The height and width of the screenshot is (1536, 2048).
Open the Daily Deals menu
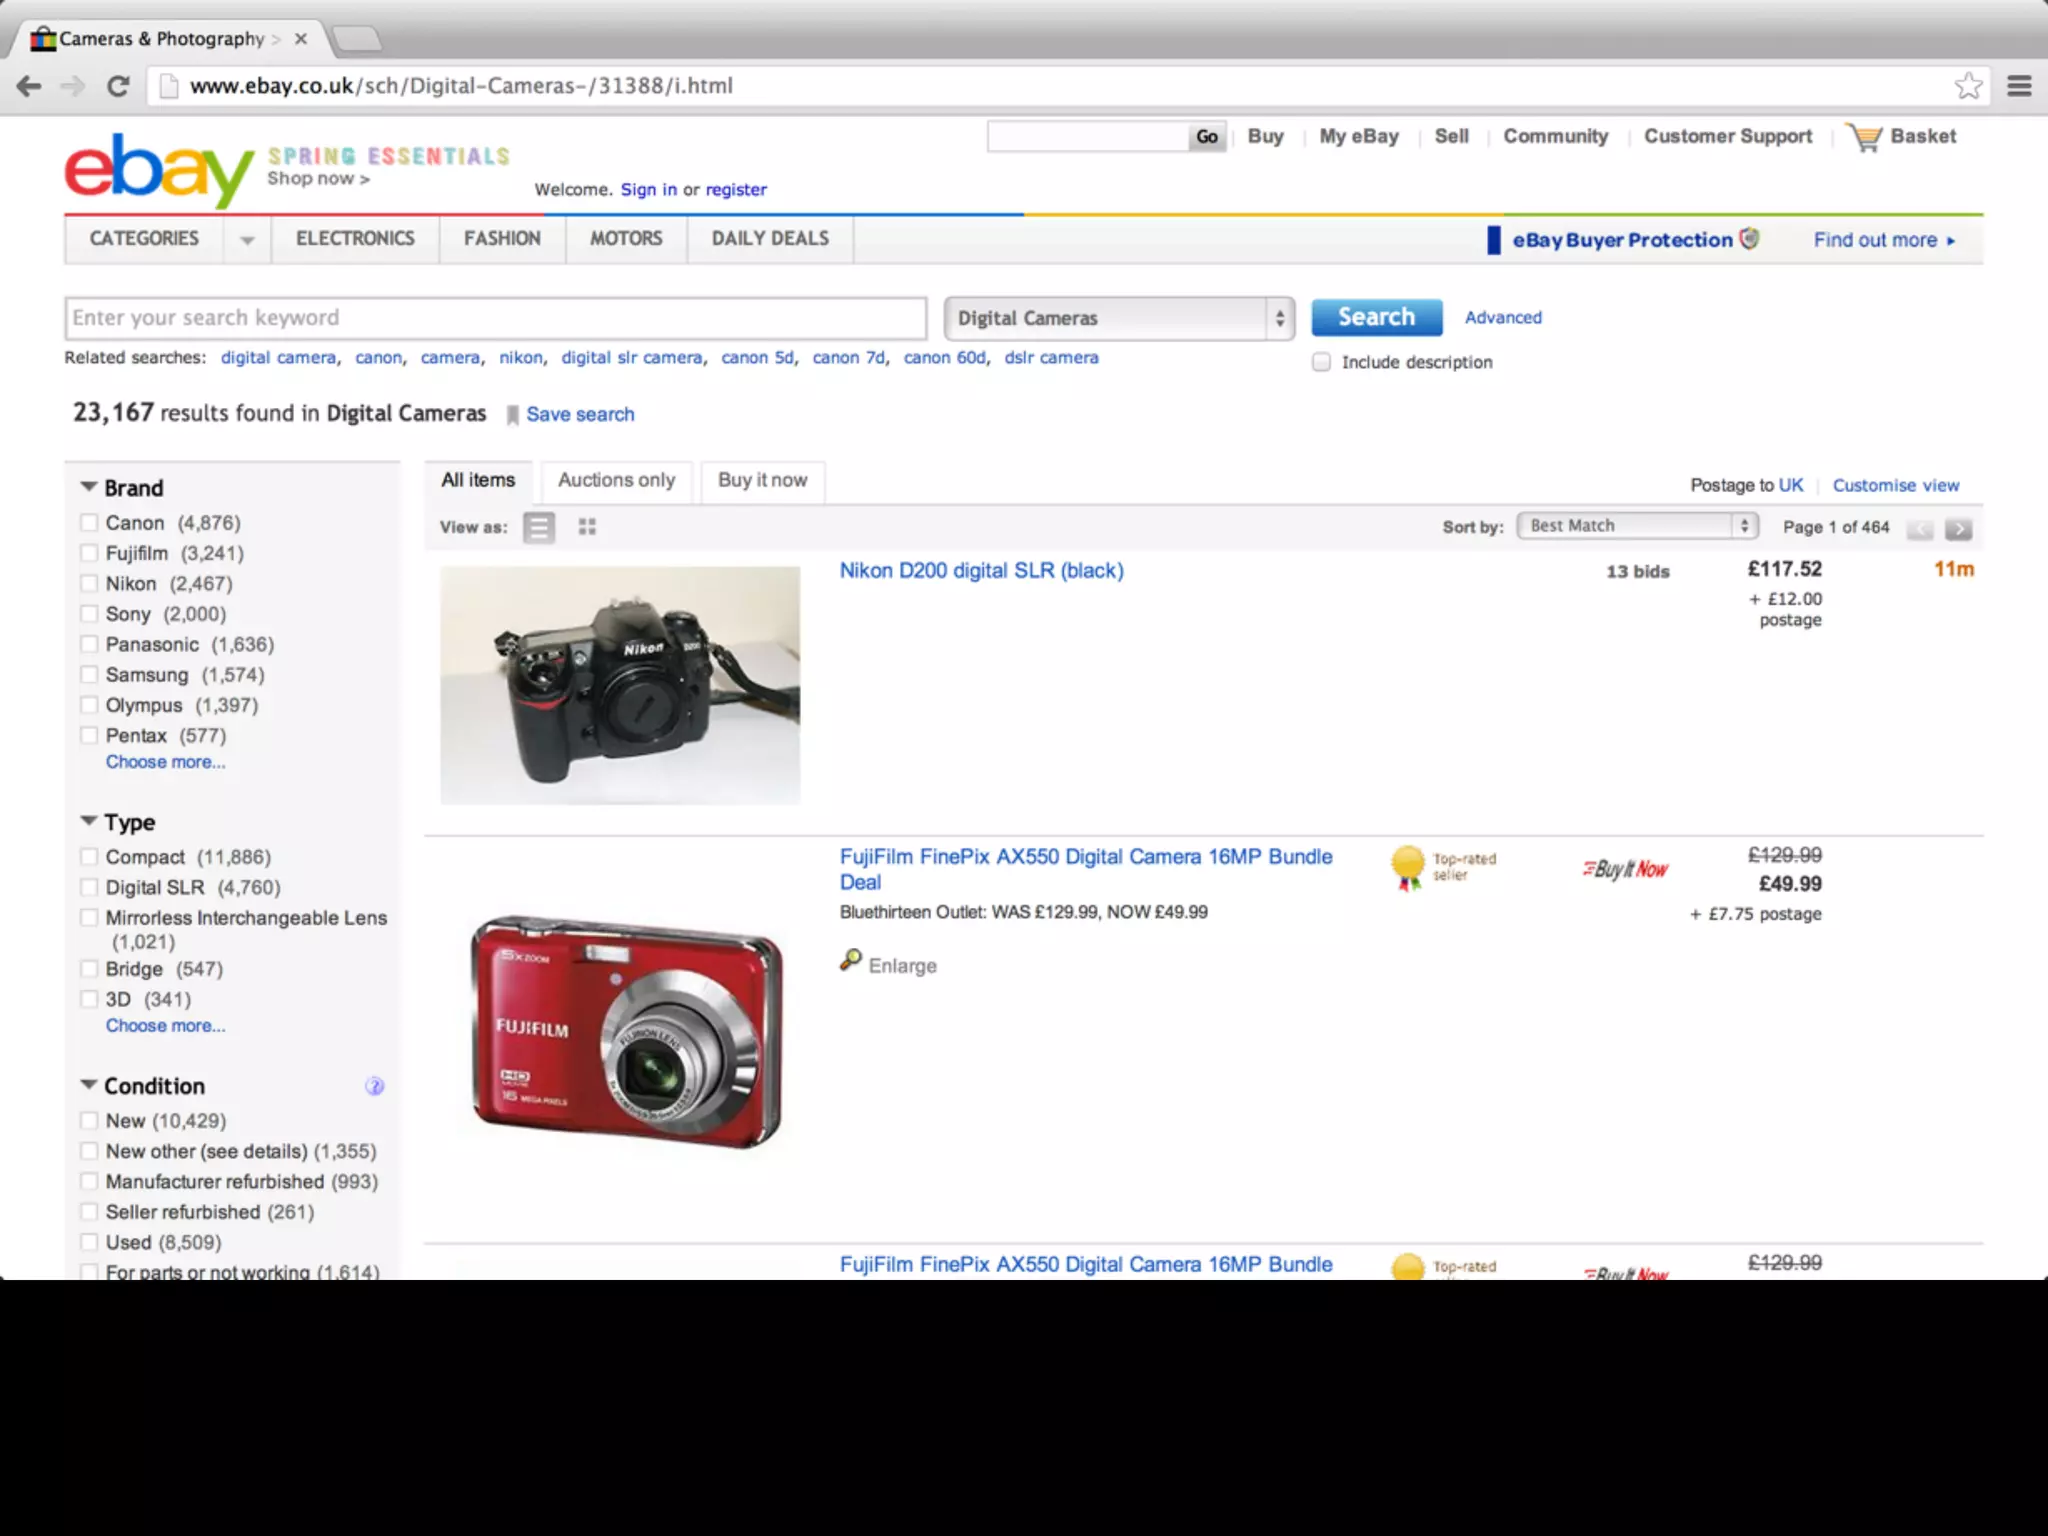point(770,239)
